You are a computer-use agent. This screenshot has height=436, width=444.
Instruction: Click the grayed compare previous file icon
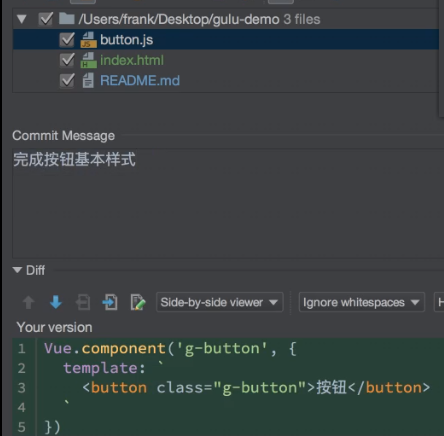point(83,302)
